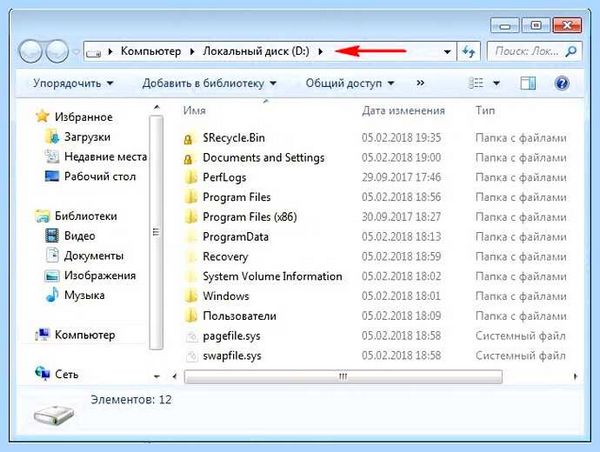Open the help question mark icon

click(562, 83)
